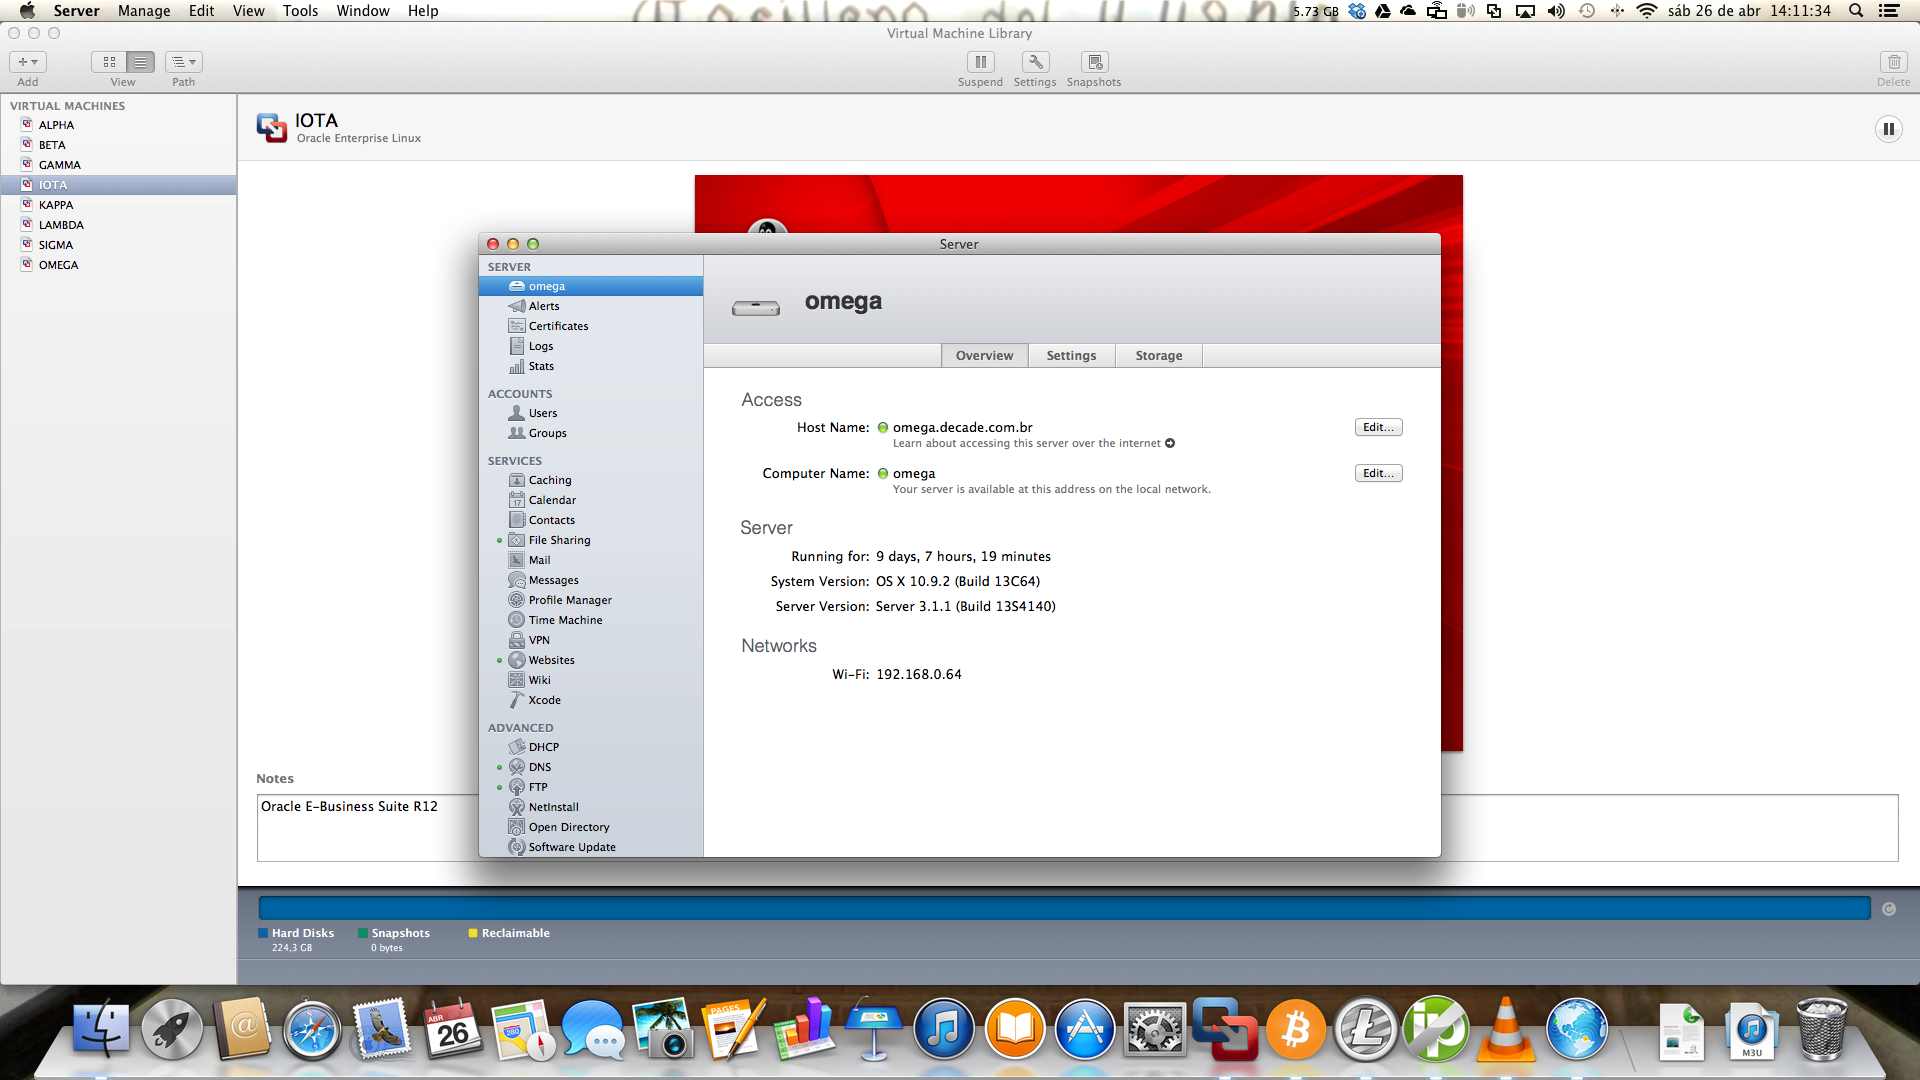Image resolution: width=1920 pixels, height=1080 pixels.
Task: Open the Wiki service
Action: [x=590, y=680]
